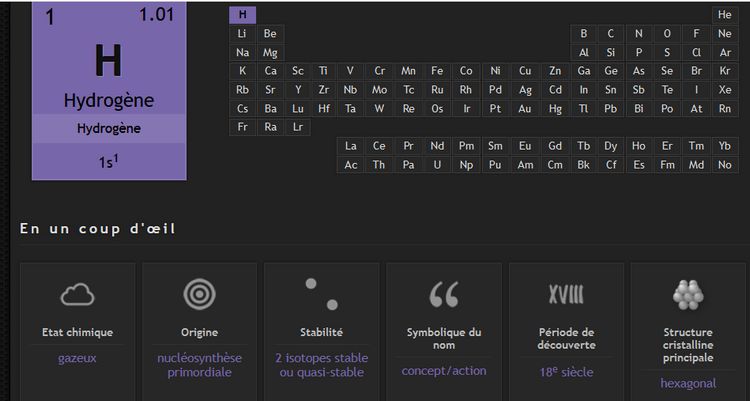Open the 18e siècle link
This screenshot has width=750, height=401.
pos(566,372)
